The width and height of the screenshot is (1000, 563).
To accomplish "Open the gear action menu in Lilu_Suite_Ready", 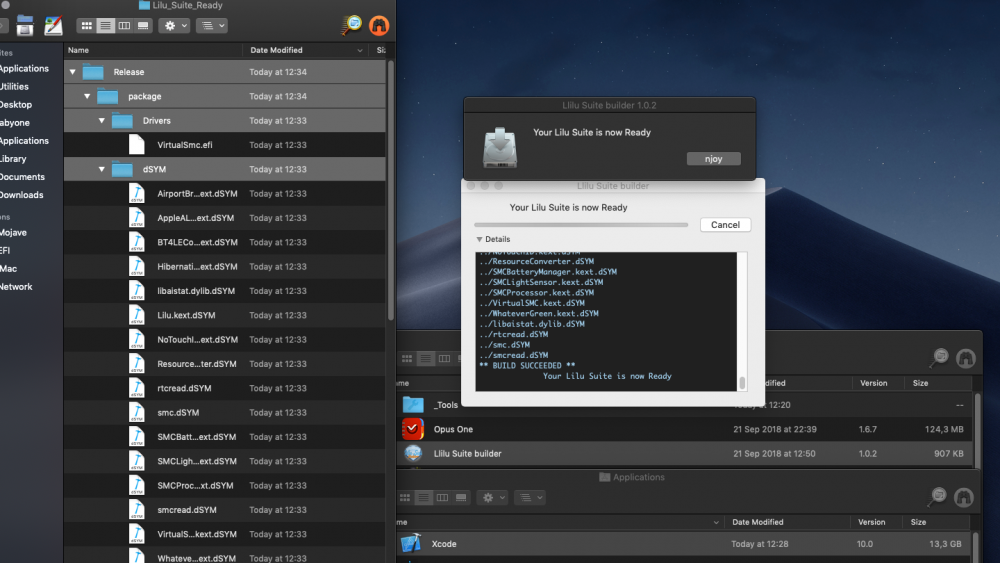I will [174, 26].
